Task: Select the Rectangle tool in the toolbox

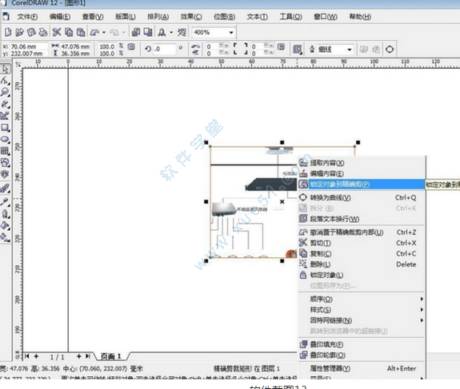Action: pos(5,128)
